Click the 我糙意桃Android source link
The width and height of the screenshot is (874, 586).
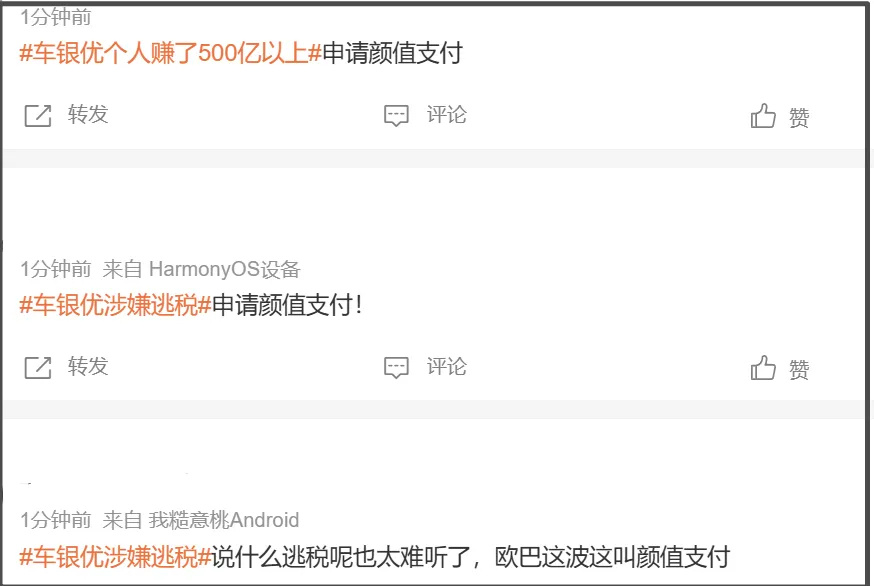(224, 520)
